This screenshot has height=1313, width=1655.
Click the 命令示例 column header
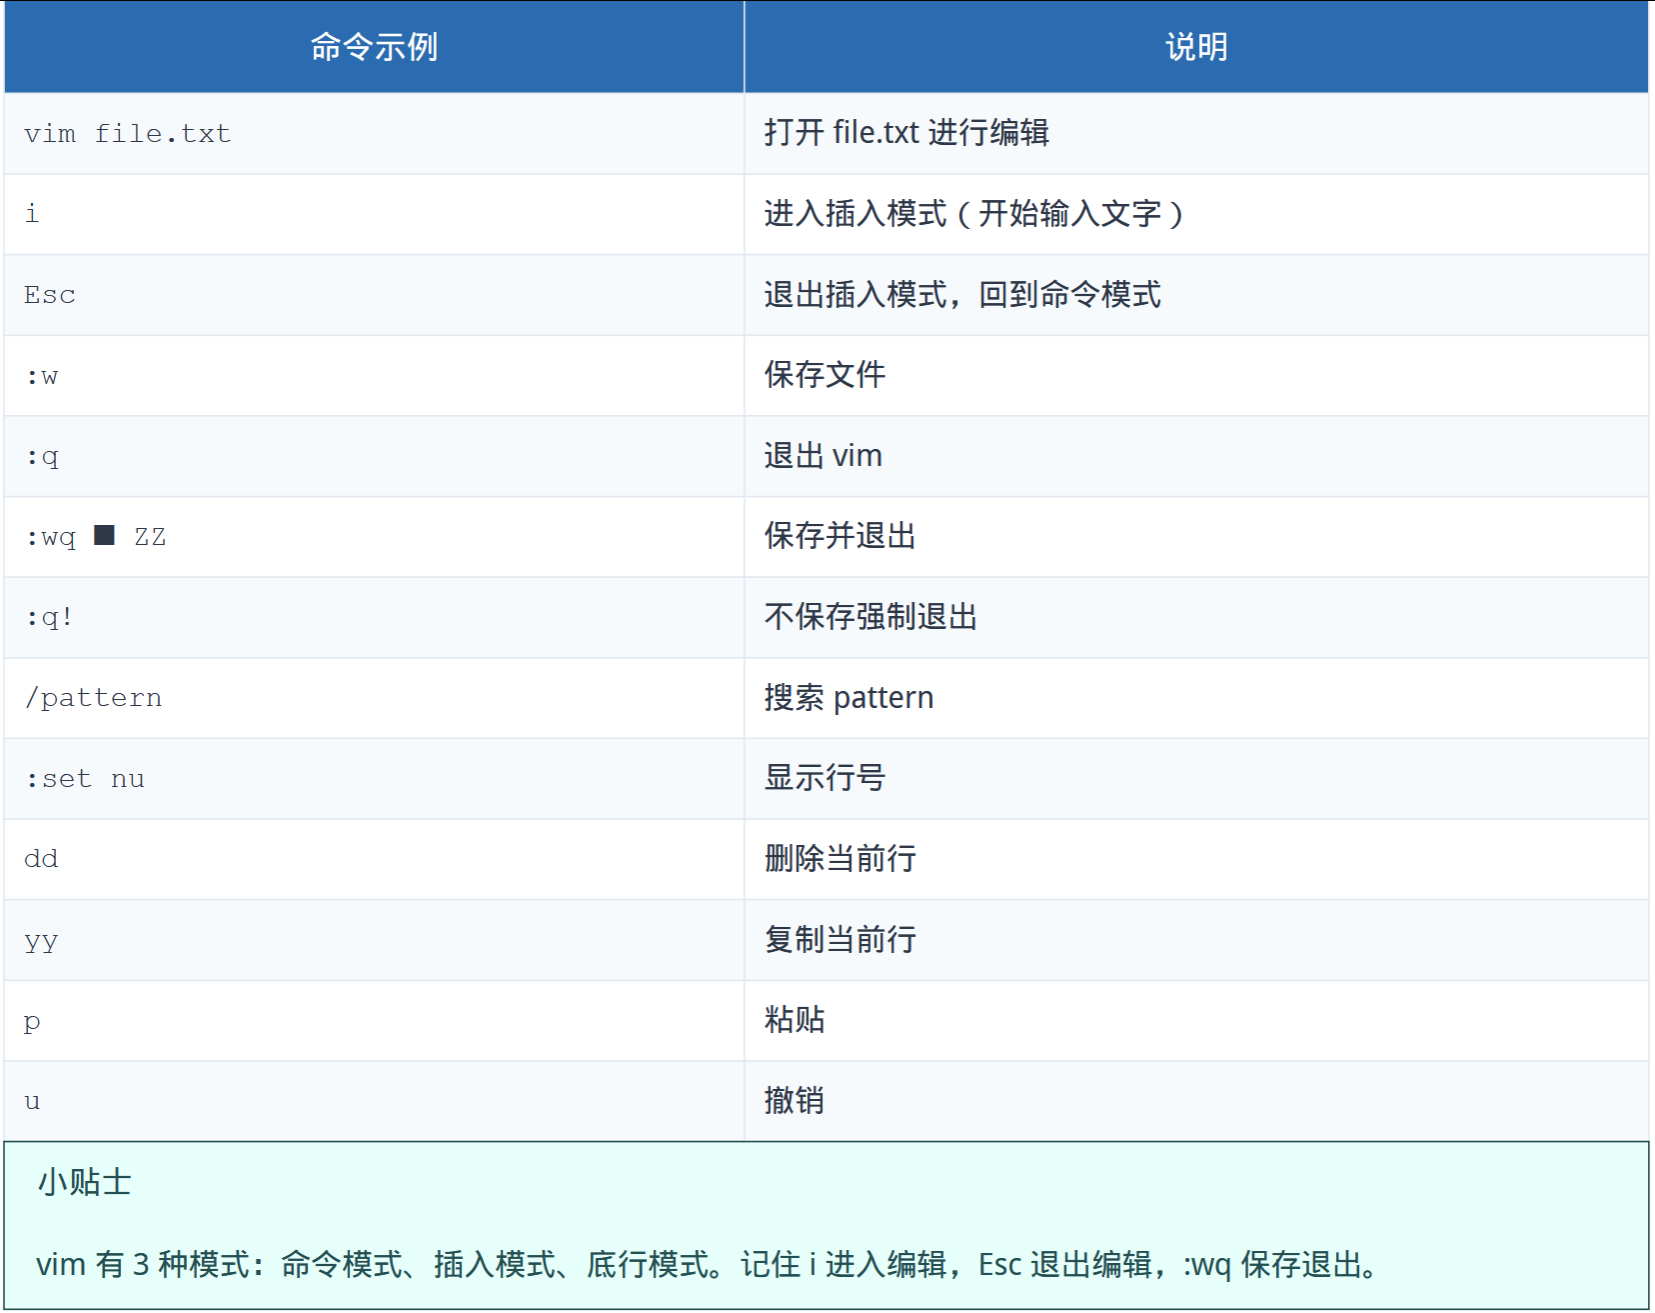coord(374,47)
